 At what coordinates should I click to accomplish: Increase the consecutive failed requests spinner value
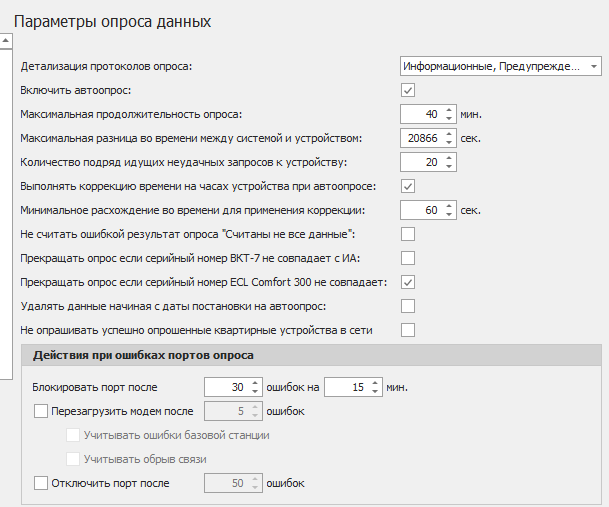pos(449,157)
